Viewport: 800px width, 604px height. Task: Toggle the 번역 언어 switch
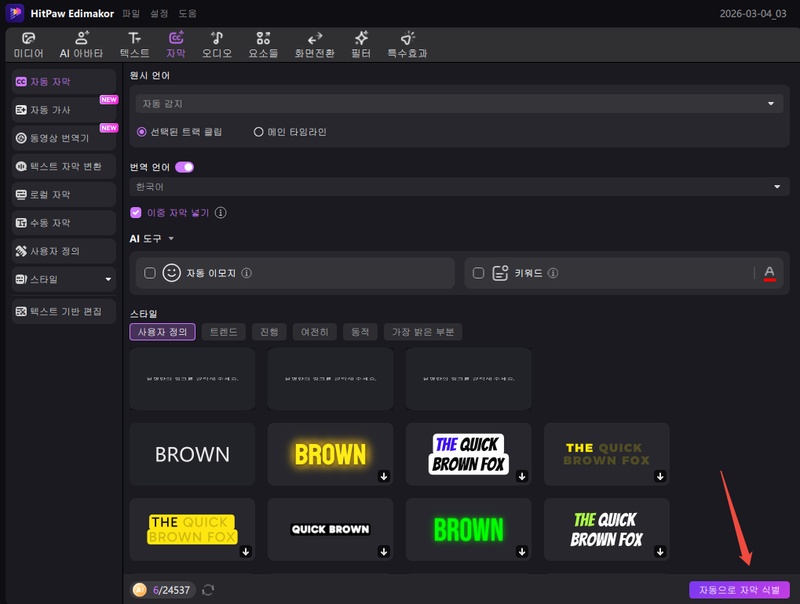(x=184, y=167)
